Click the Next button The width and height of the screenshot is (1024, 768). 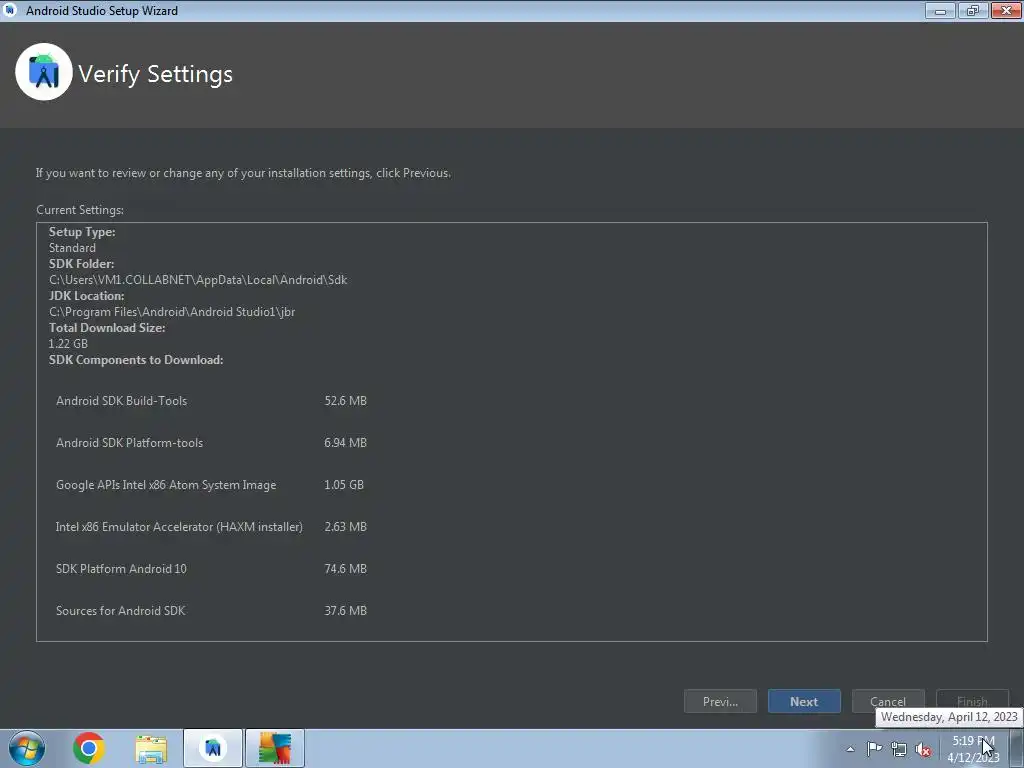pos(804,701)
